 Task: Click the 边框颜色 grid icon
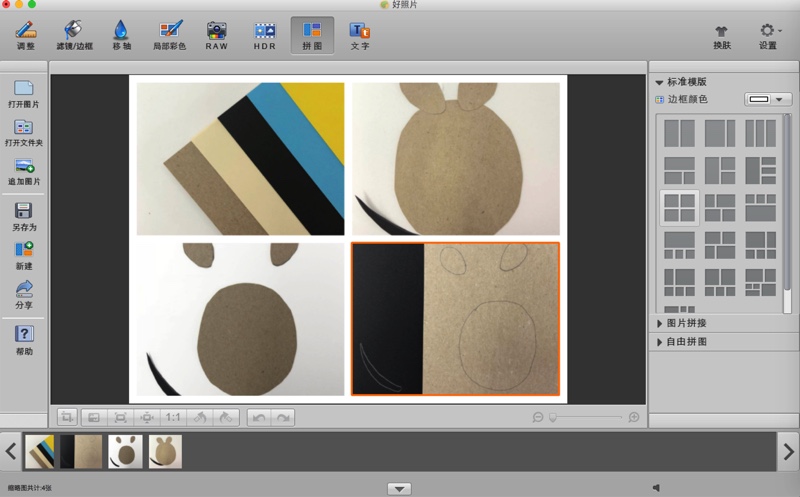click(x=659, y=100)
